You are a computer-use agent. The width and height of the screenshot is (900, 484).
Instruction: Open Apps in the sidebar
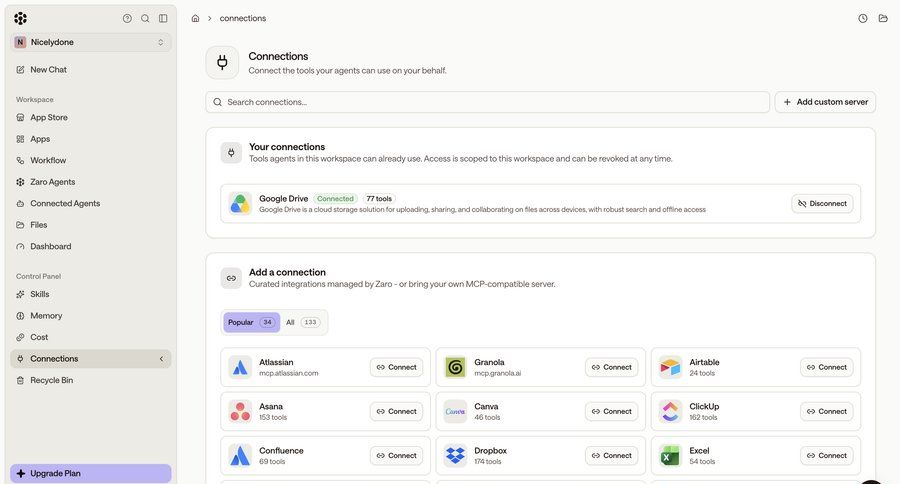[x=91, y=139]
